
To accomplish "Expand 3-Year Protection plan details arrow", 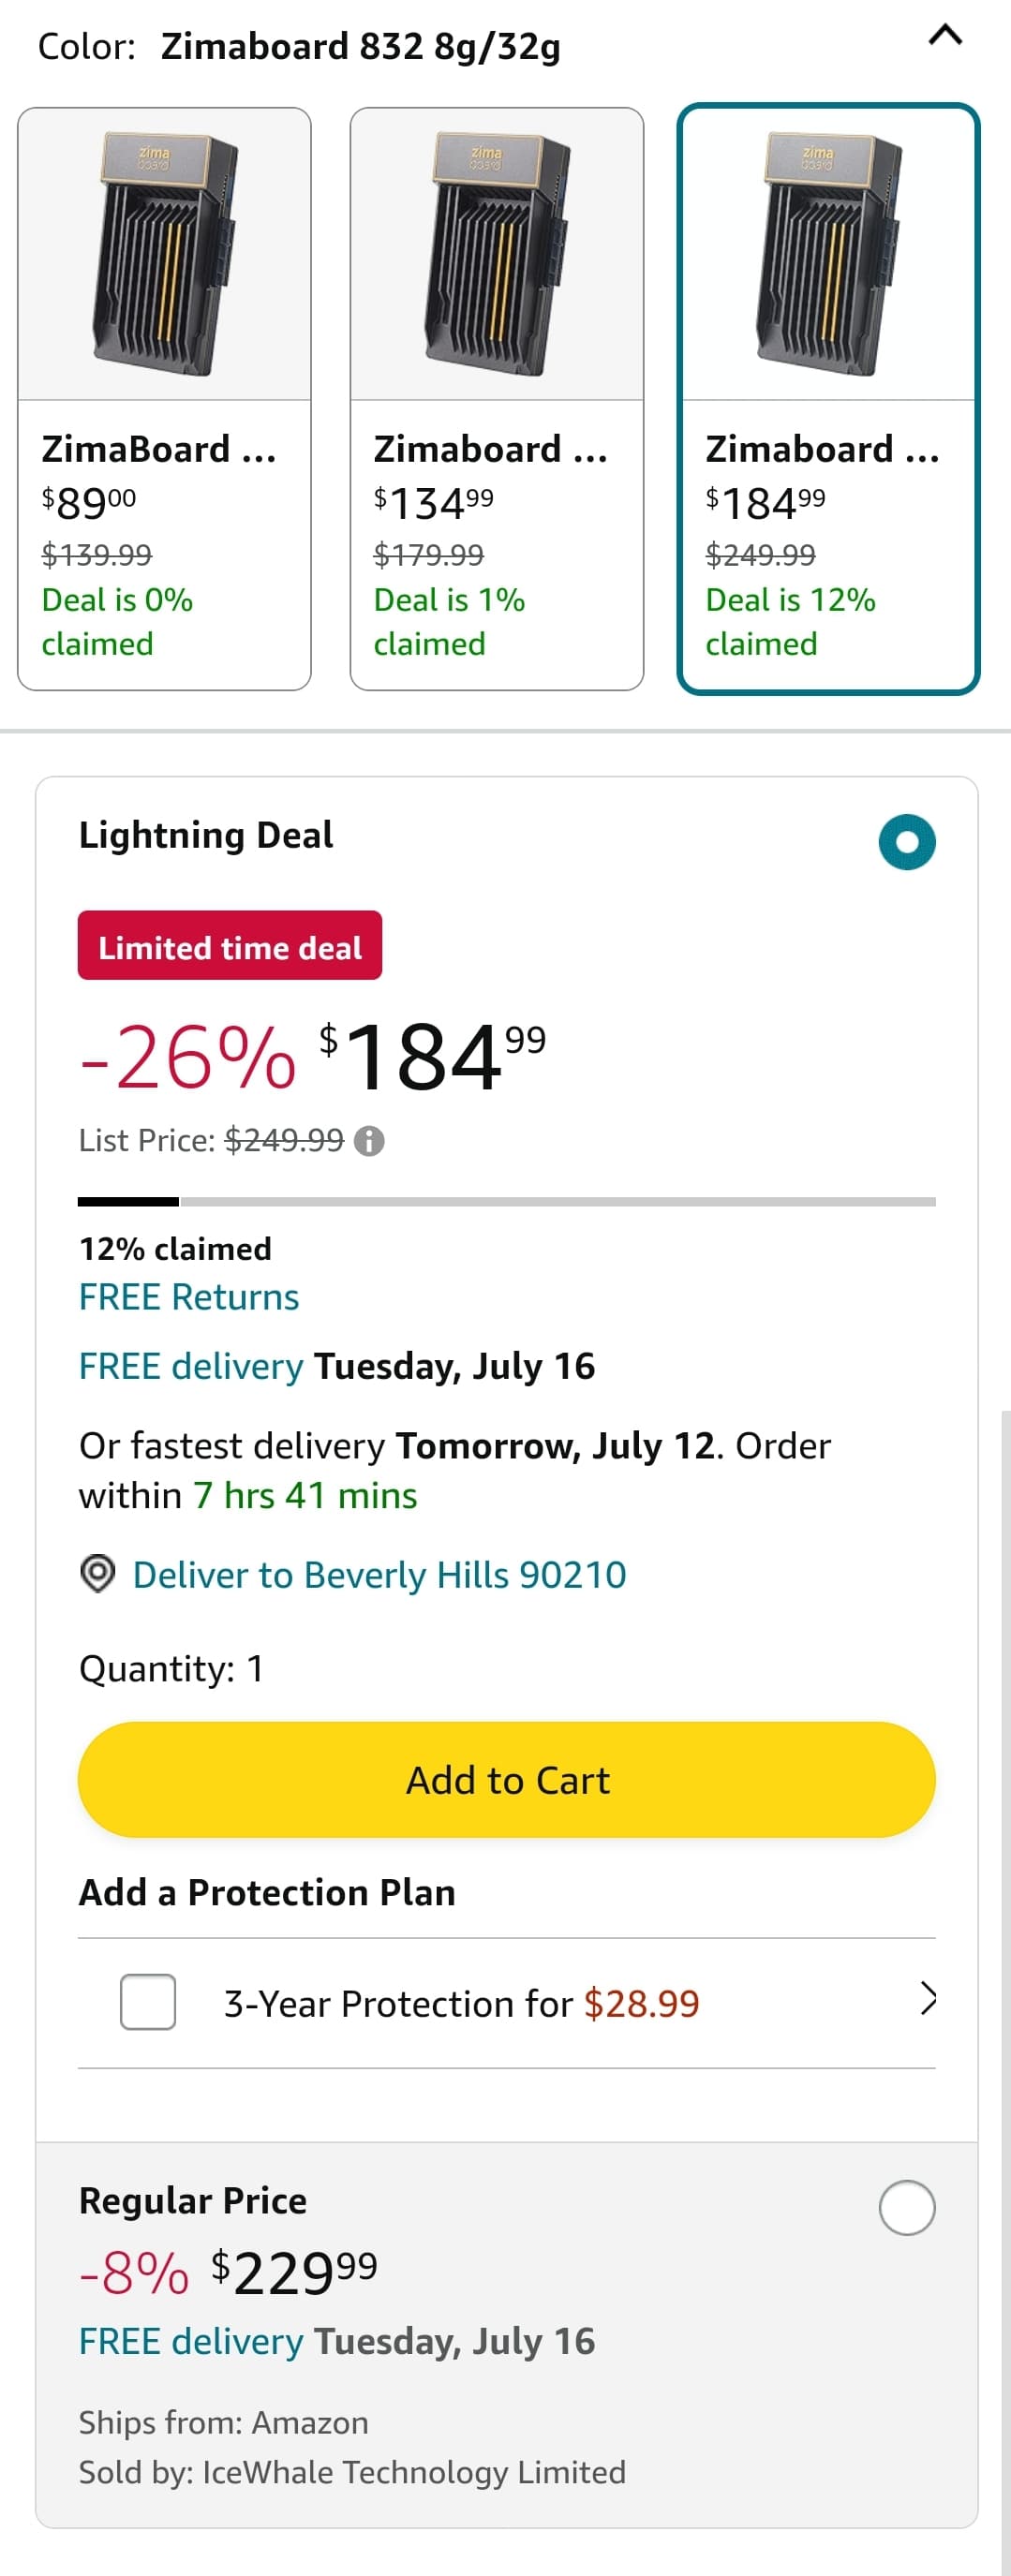I will (x=928, y=1999).
